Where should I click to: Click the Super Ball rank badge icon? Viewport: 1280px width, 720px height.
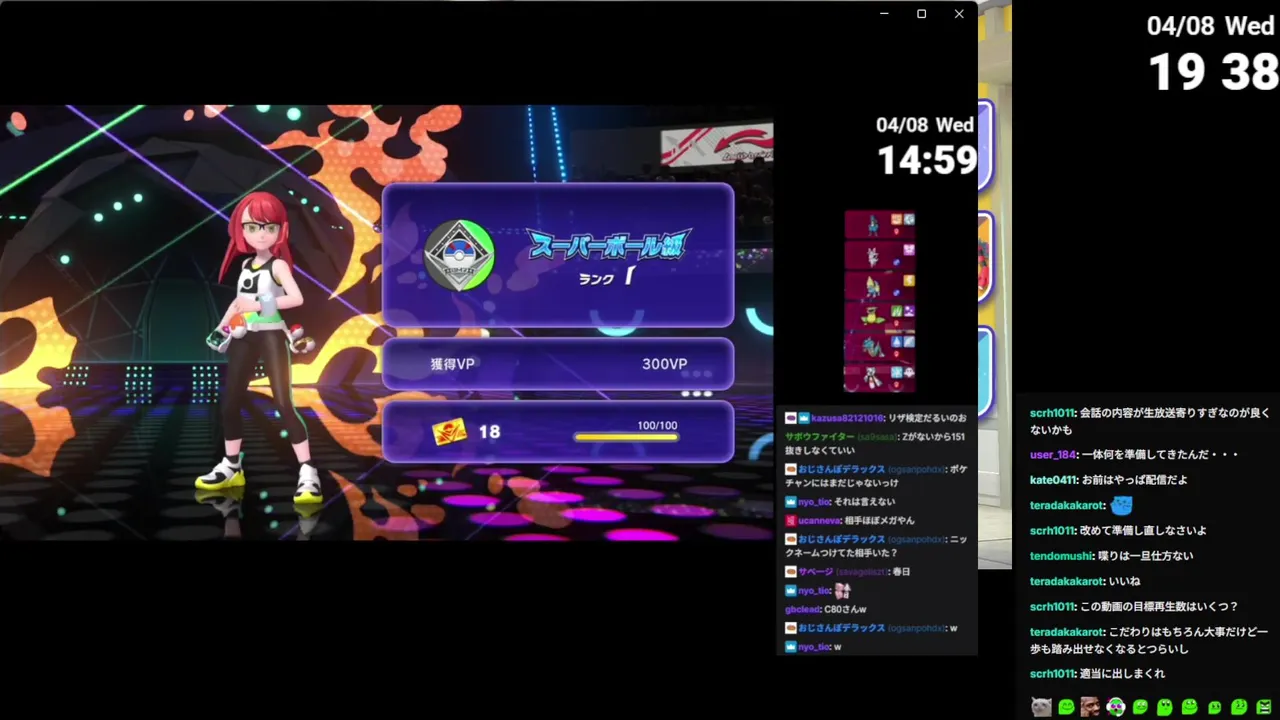click(x=459, y=255)
